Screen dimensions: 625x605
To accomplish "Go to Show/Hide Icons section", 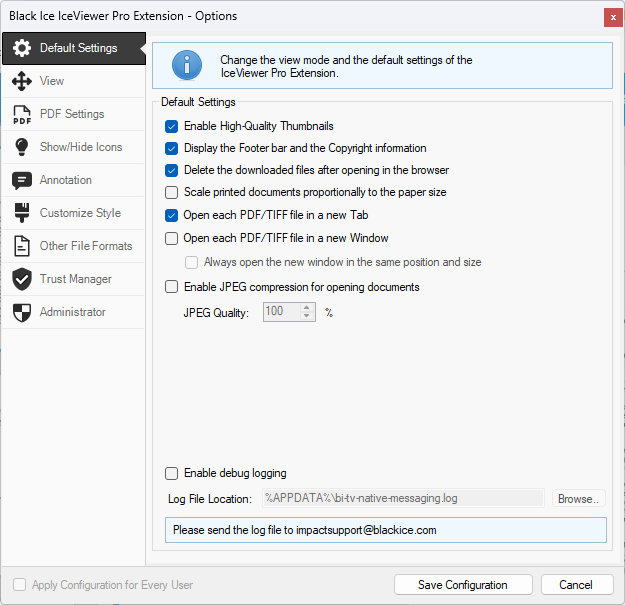I will 74,147.
